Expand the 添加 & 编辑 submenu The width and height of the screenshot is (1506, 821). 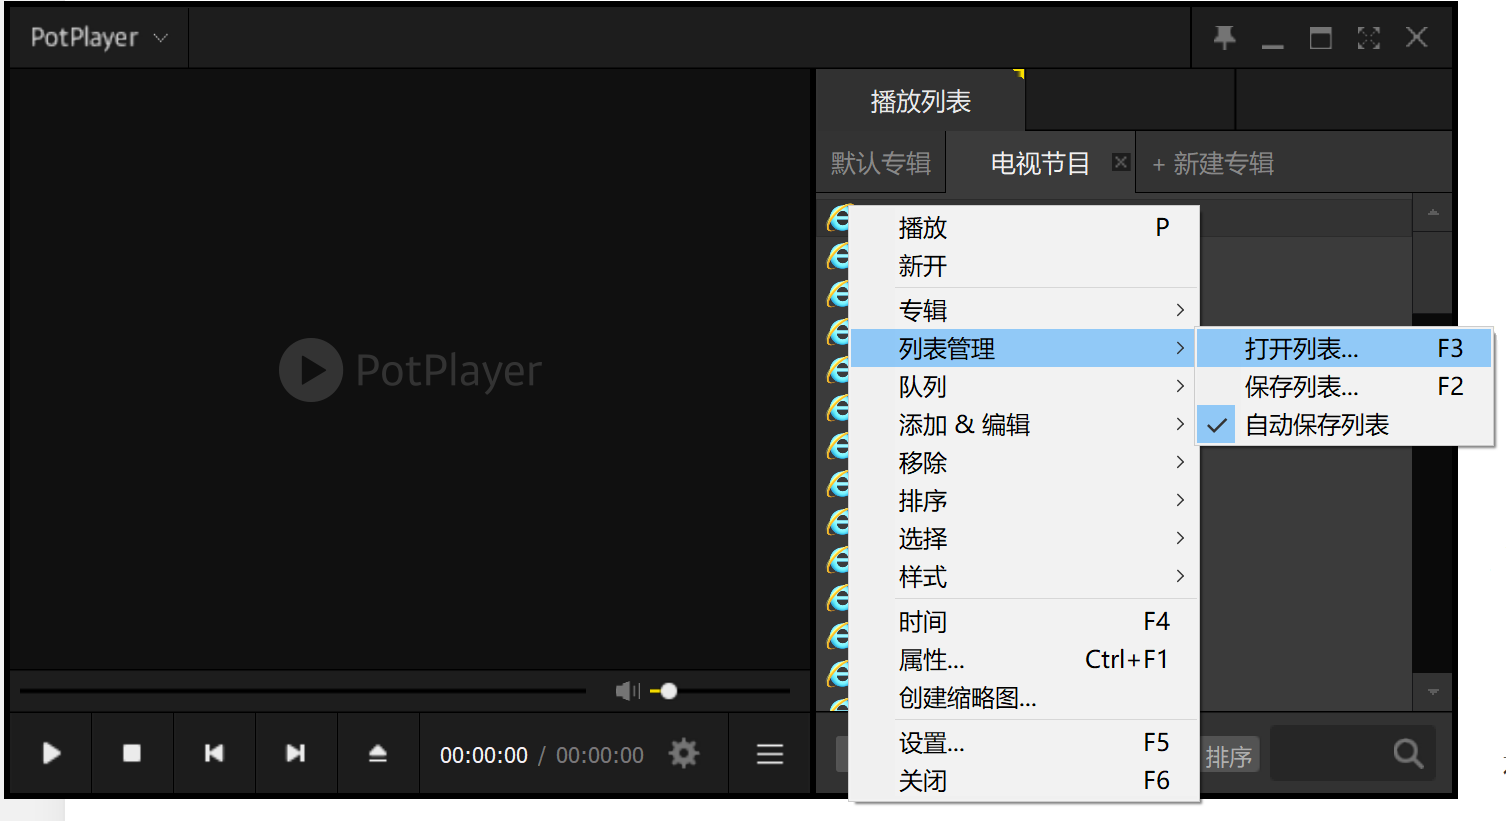1023,424
